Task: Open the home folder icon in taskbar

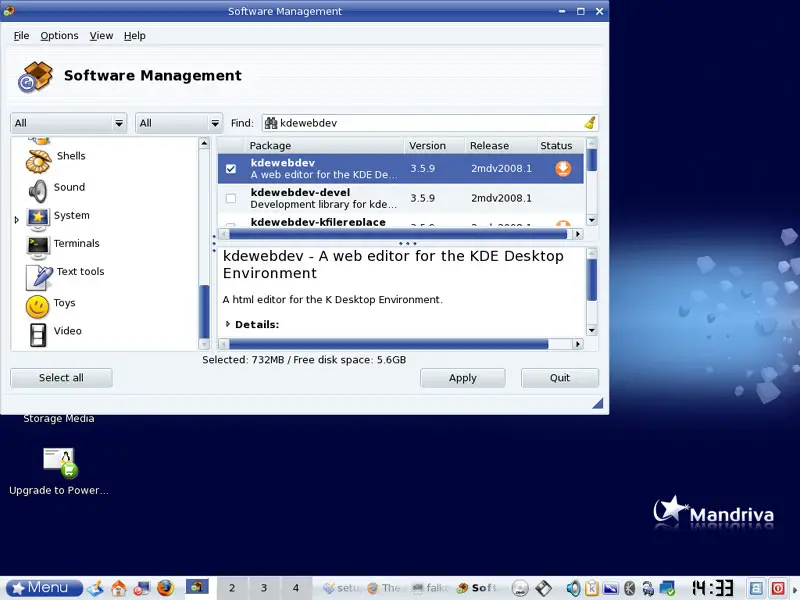Action: 118,588
